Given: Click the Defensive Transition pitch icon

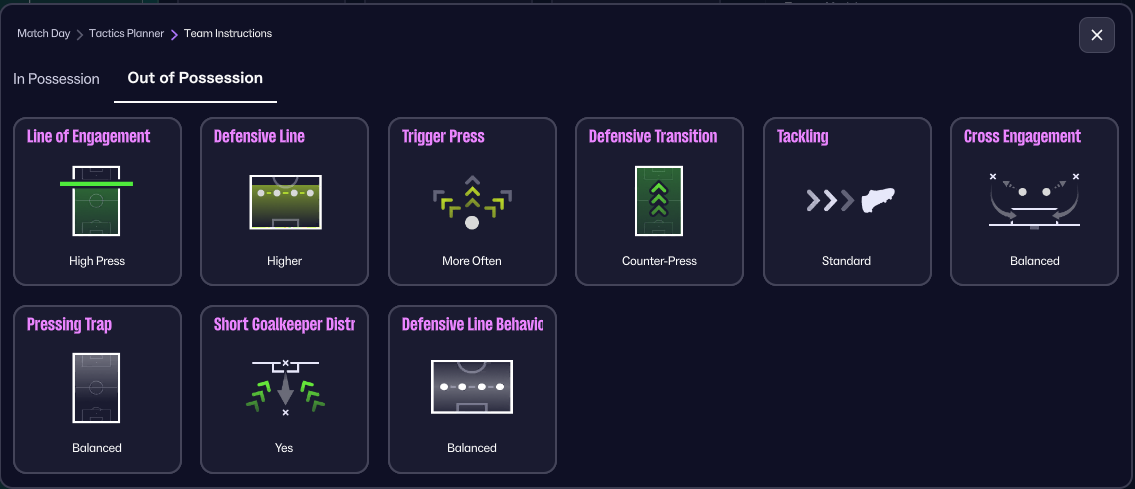Looking at the screenshot, I should 659,201.
